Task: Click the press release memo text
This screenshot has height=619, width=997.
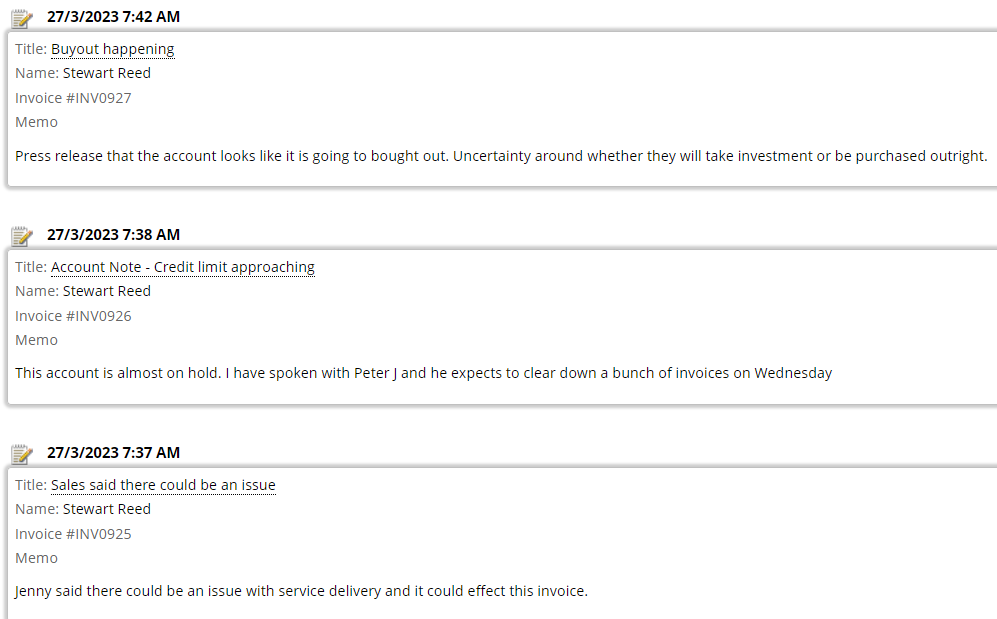Action: 500,156
